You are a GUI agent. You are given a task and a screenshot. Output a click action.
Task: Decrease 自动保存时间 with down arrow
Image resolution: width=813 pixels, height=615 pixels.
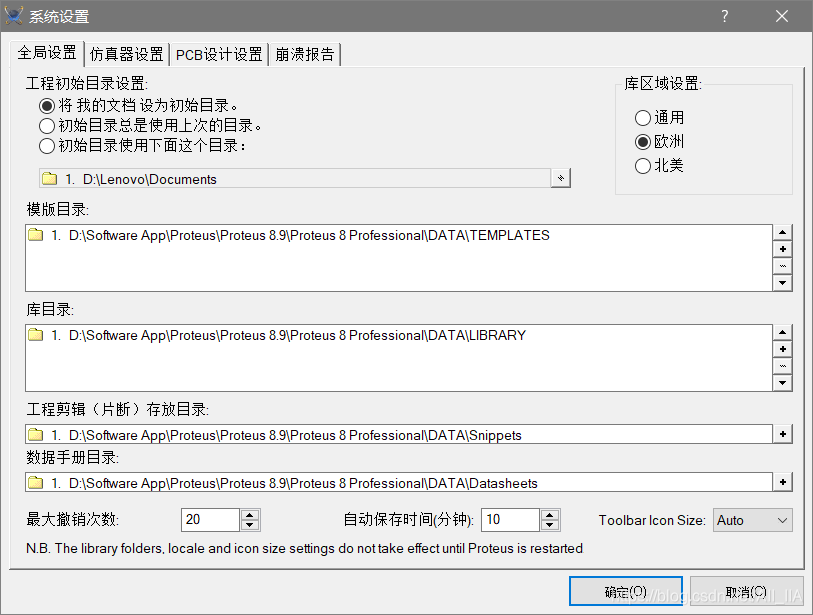pos(550,525)
